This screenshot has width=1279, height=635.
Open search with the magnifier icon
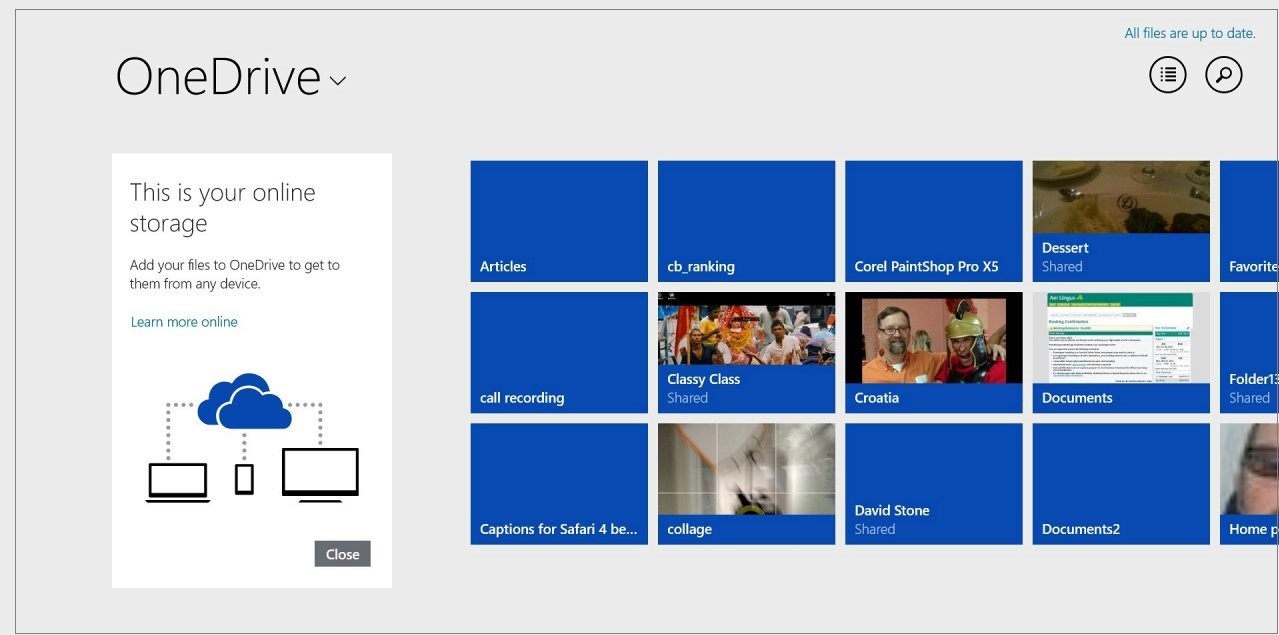pyautogui.click(x=1224, y=75)
